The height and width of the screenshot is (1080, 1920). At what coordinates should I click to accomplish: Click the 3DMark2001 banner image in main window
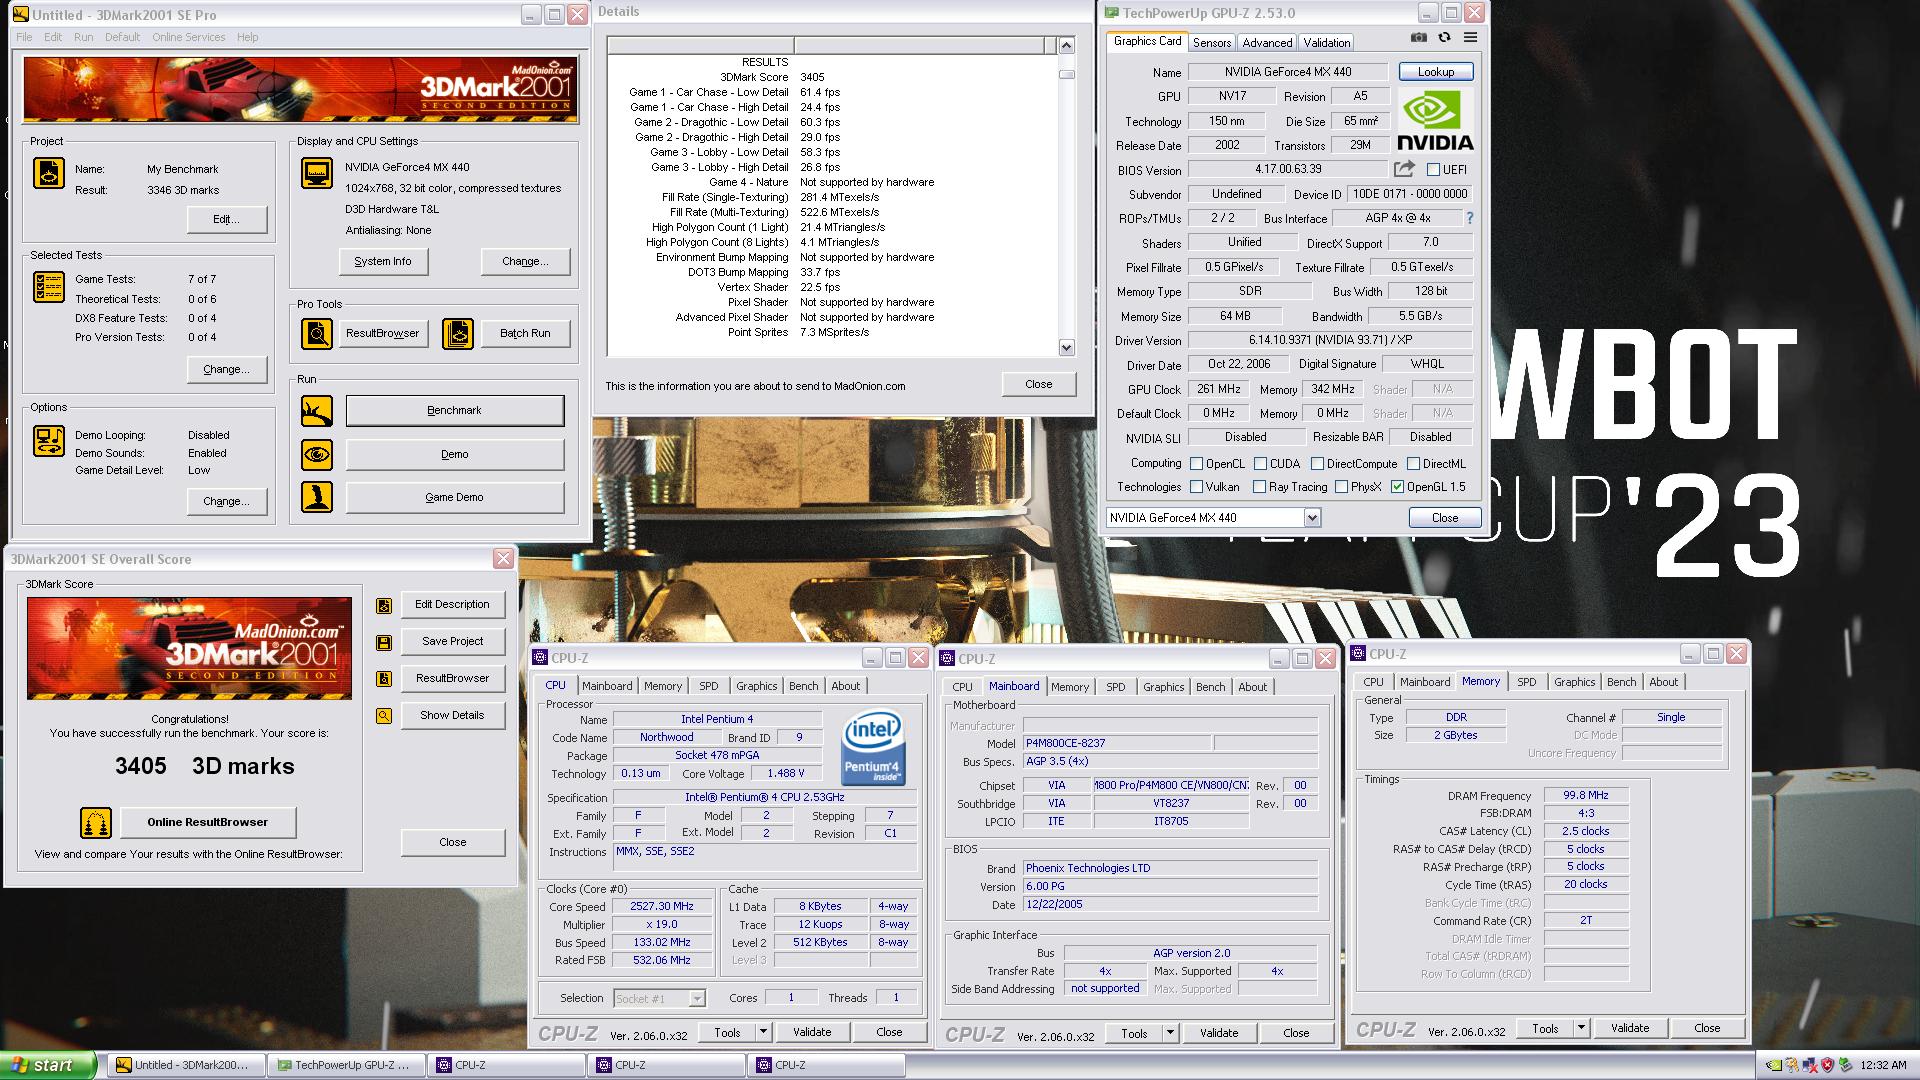pyautogui.click(x=301, y=90)
